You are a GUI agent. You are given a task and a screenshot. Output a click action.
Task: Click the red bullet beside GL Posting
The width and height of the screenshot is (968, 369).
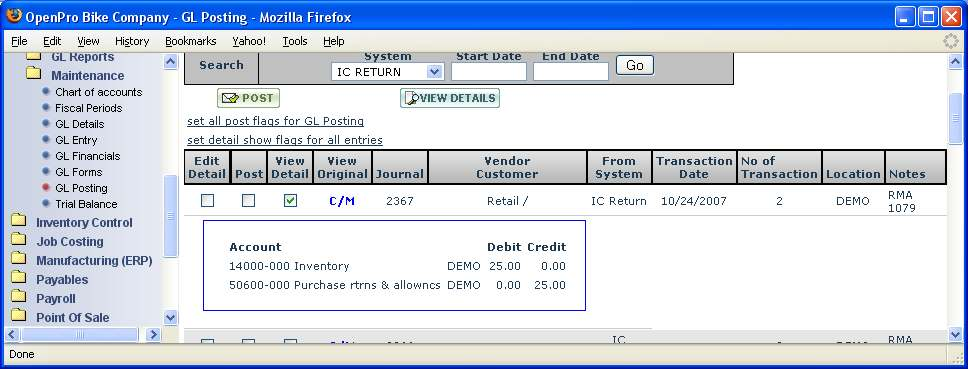click(46, 188)
